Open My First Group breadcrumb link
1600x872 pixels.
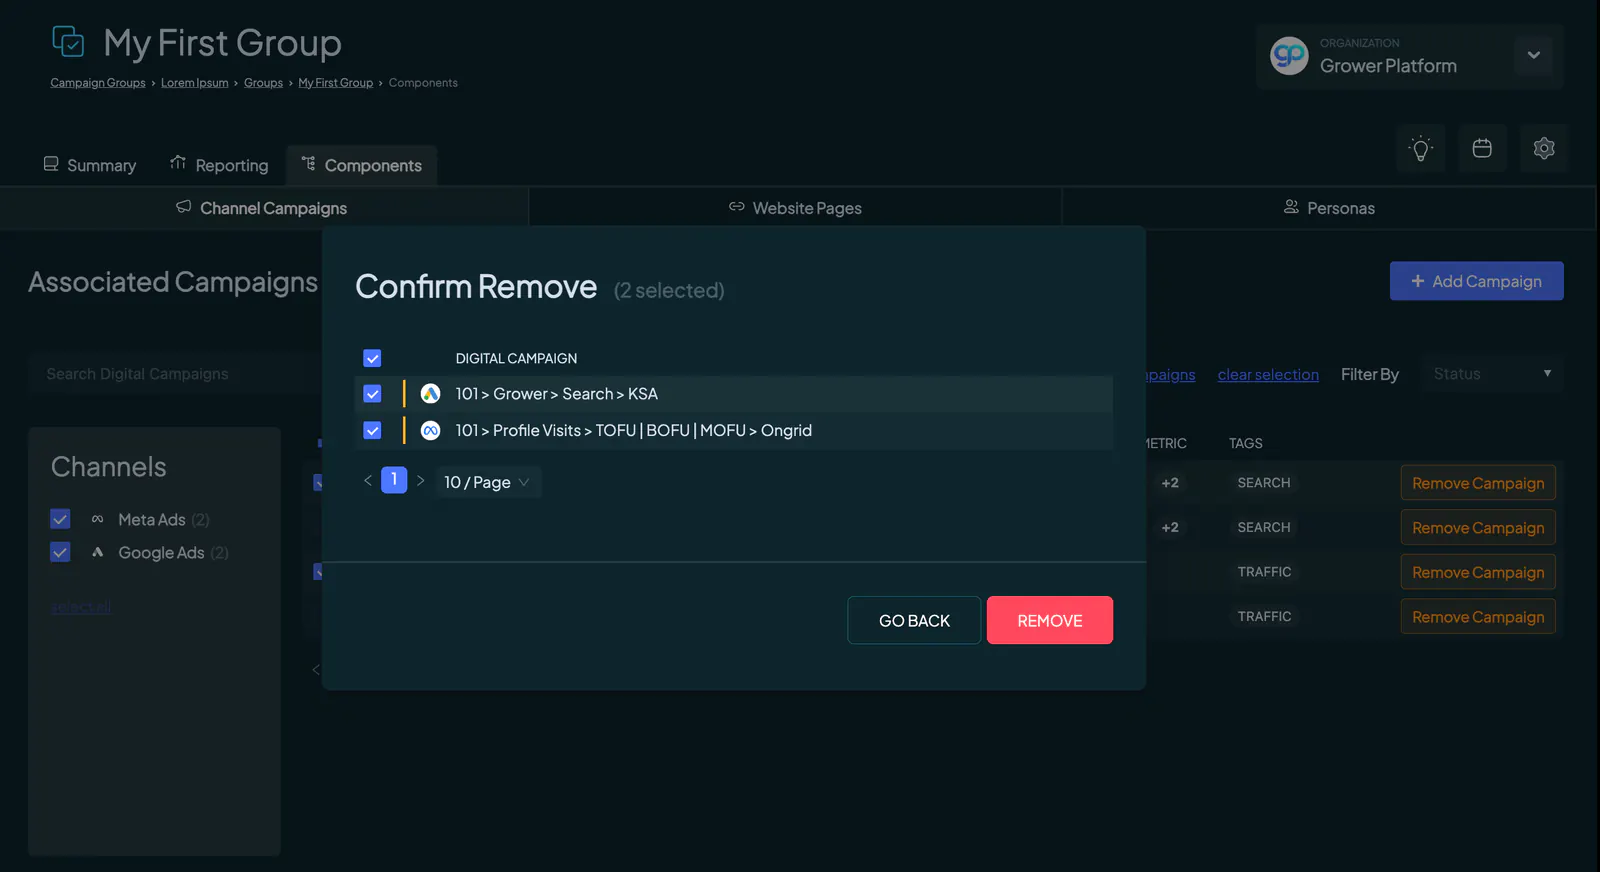pyautogui.click(x=335, y=83)
